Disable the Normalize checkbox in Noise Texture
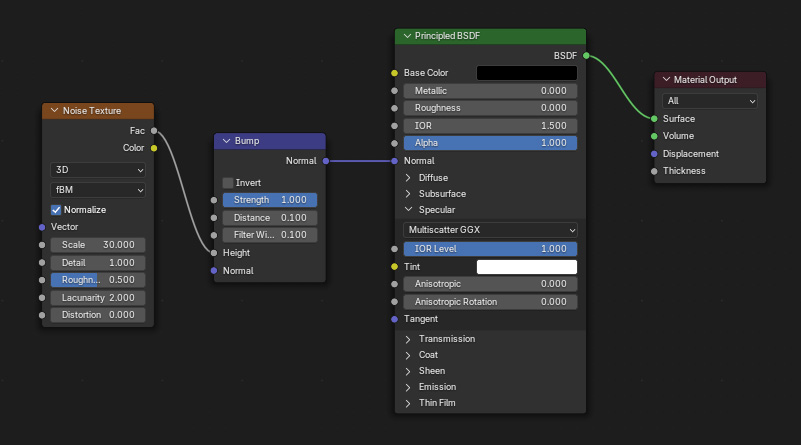The image size is (801, 445). pos(56,210)
